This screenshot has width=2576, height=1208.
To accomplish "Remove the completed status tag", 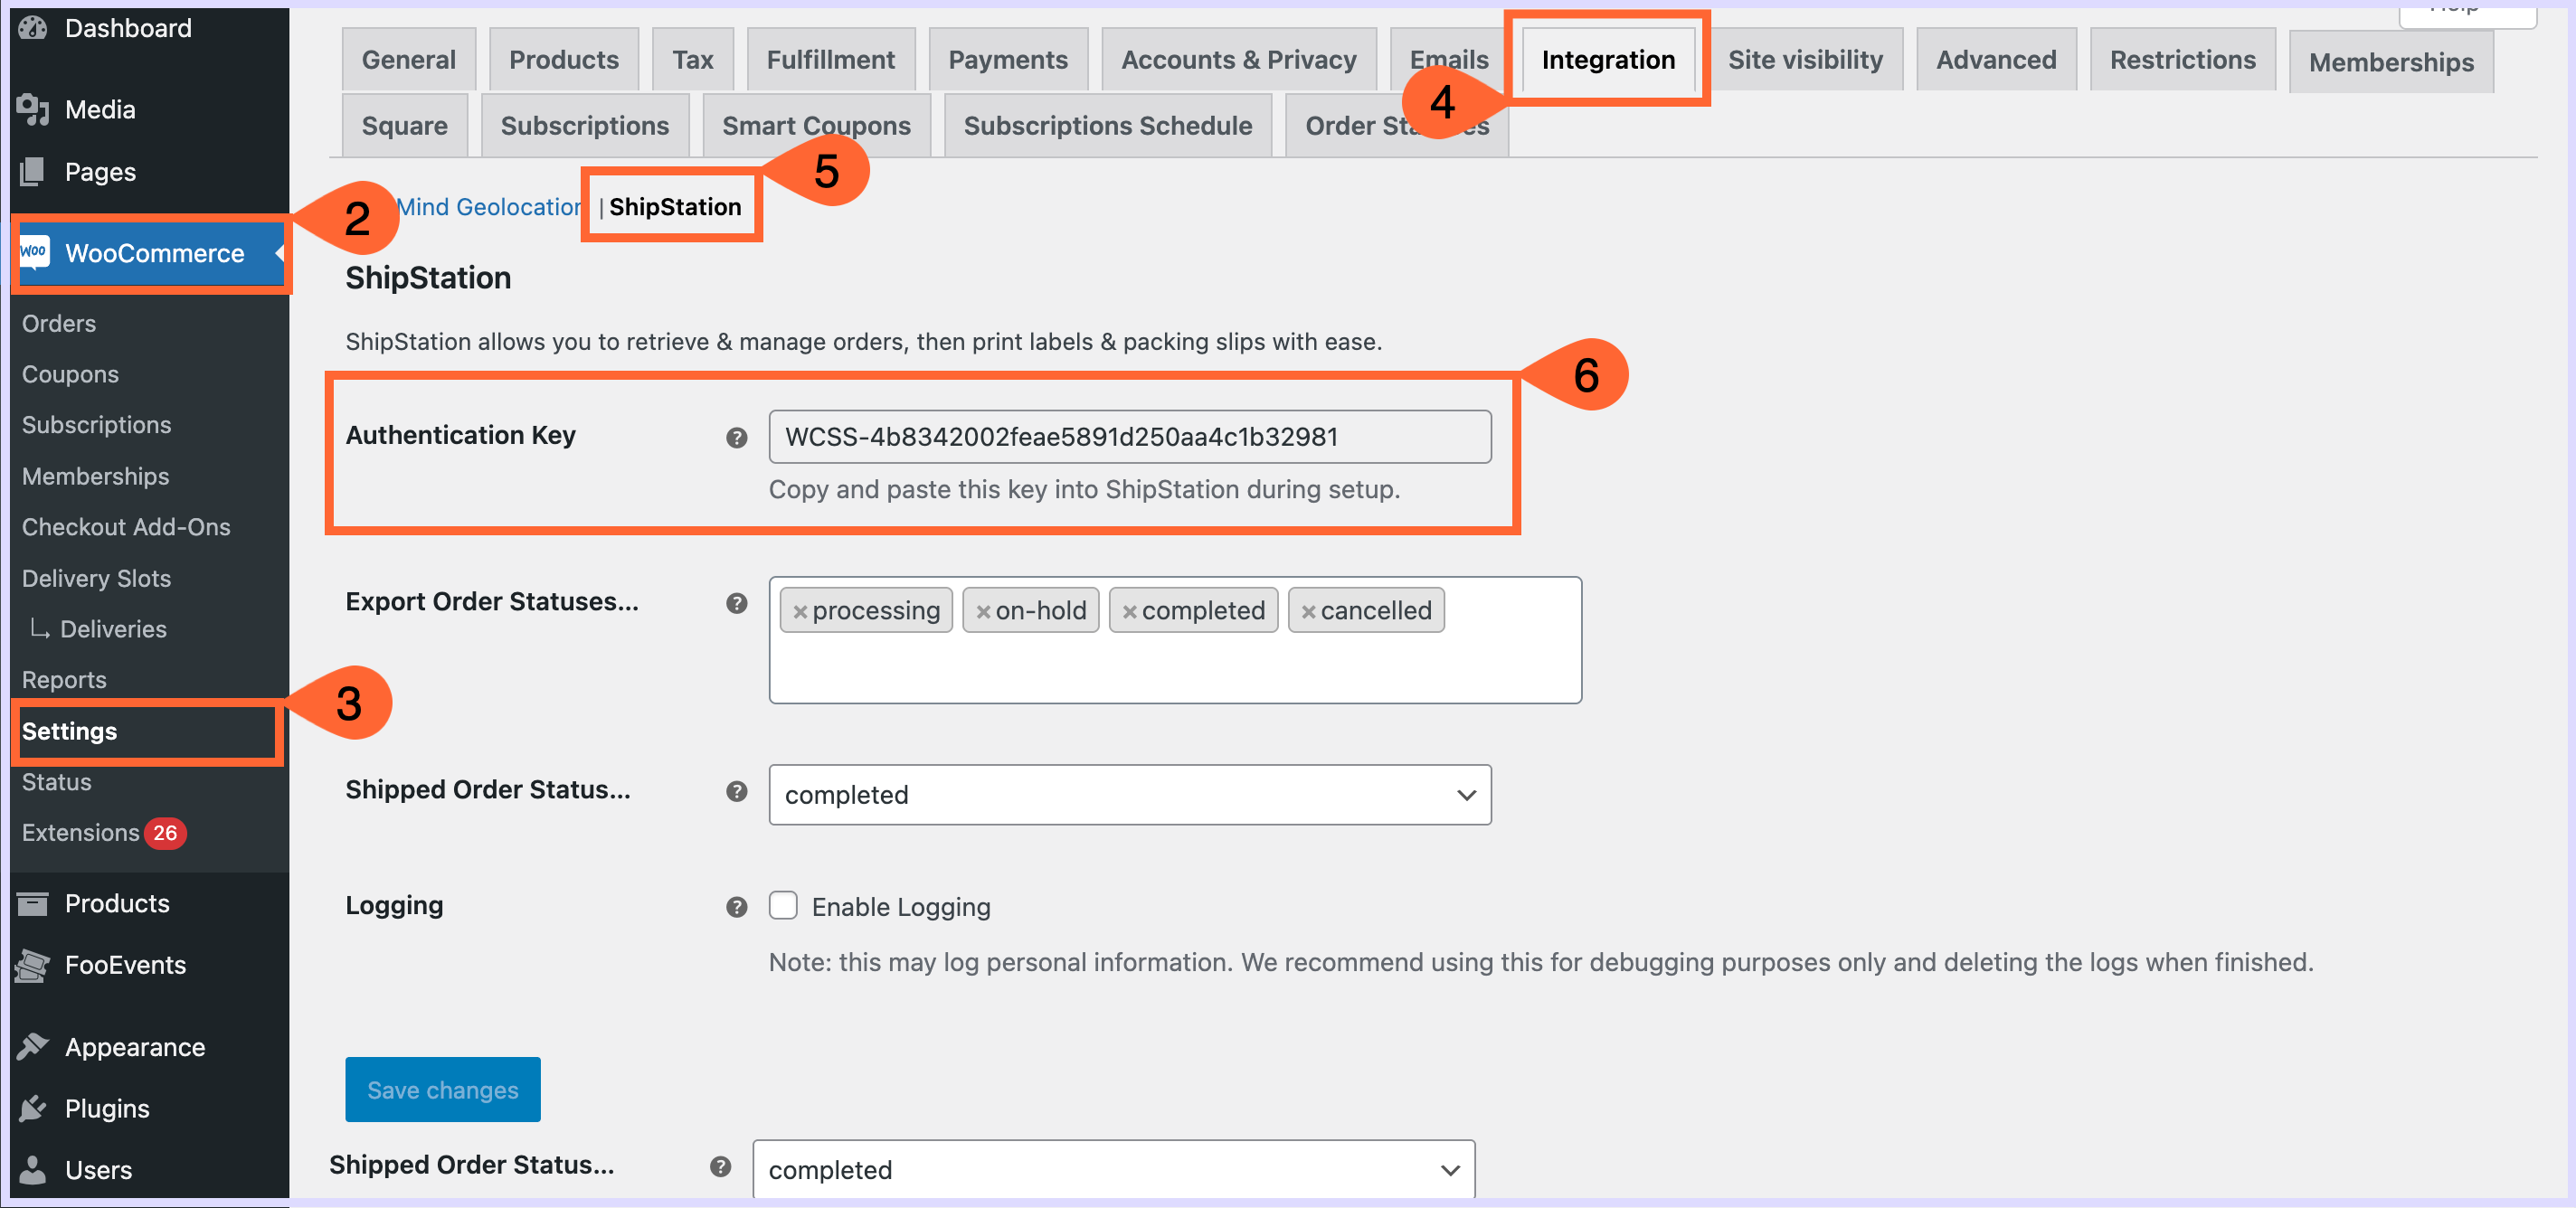I will tap(1130, 611).
